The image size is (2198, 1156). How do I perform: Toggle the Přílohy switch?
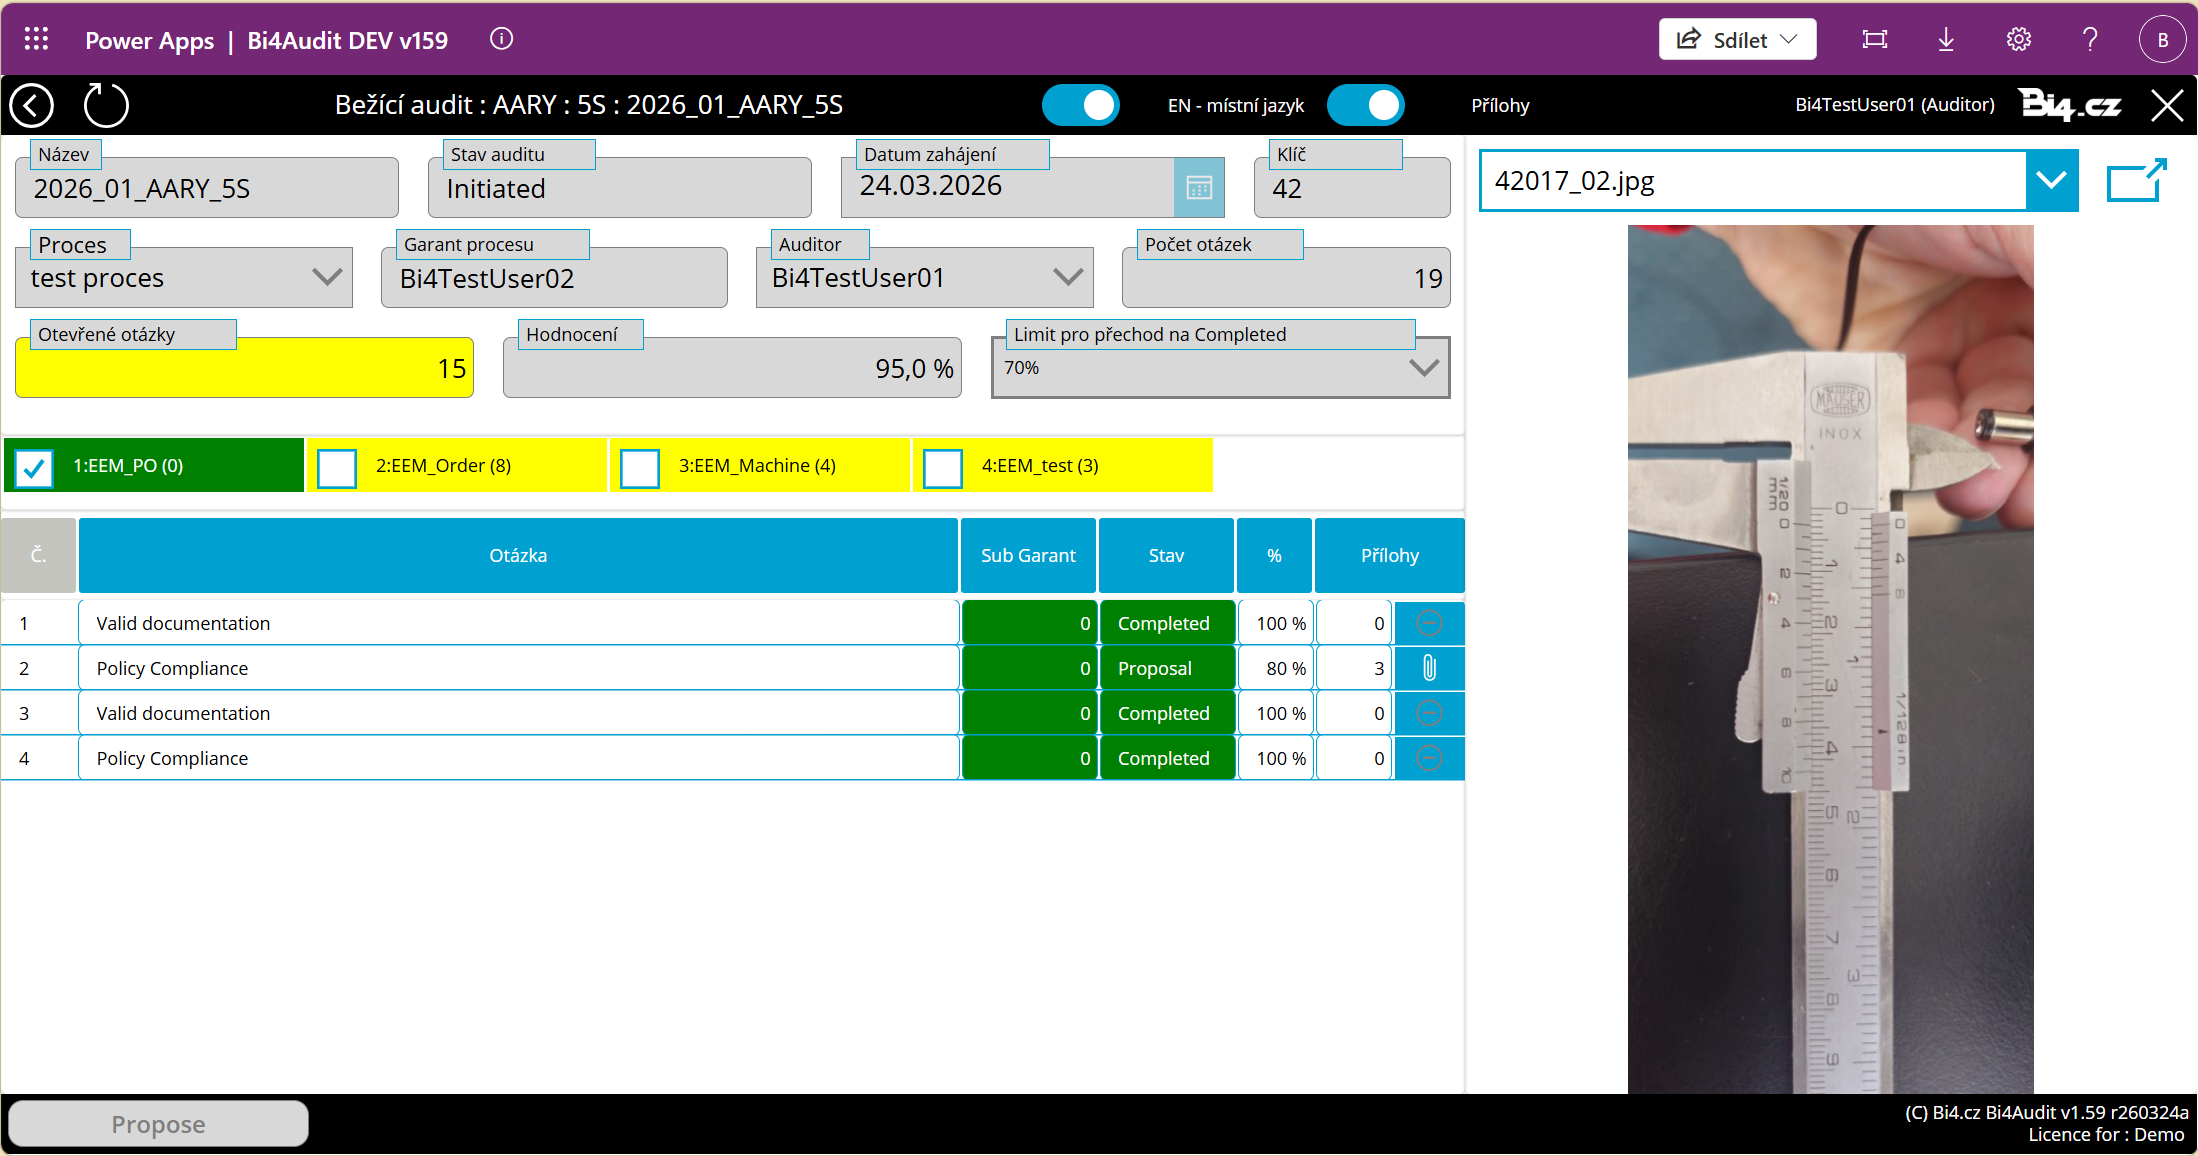1365,105
